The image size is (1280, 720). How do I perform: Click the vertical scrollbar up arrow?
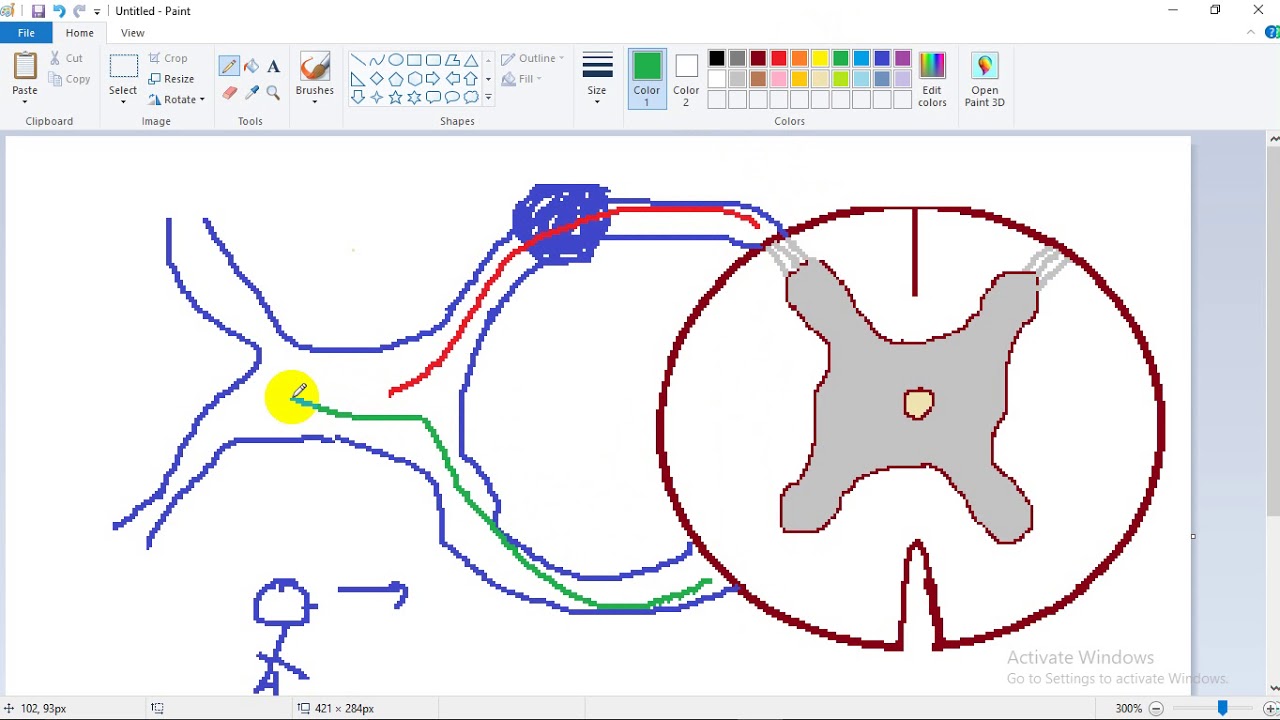pos(1274,139)
